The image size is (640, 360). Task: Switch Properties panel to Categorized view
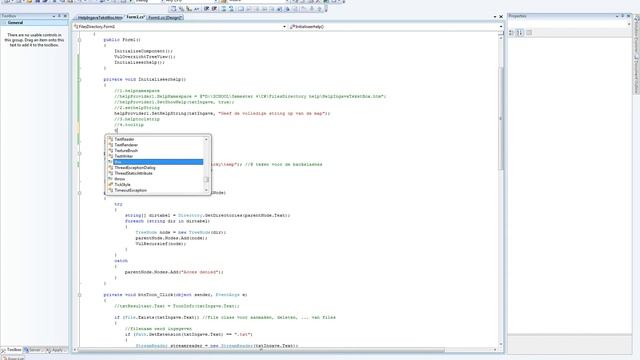pyautogui.click(x=511, y=33)
